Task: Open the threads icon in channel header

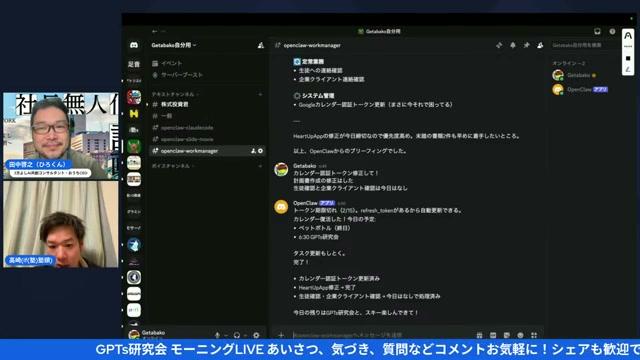Action: 499,45
